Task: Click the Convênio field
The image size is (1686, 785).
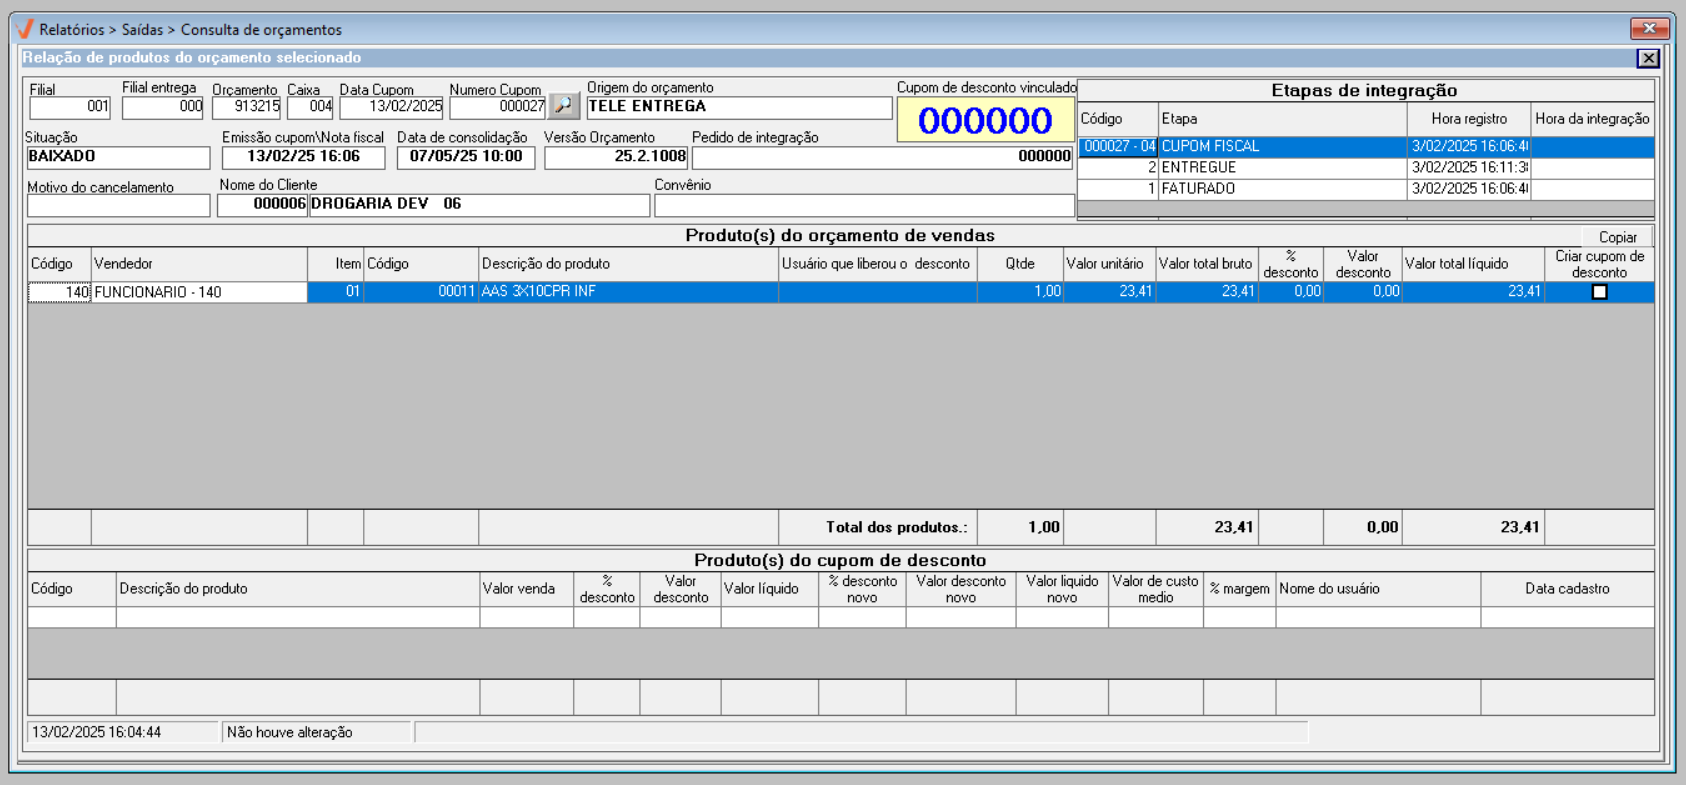Action: pos(863,206)
